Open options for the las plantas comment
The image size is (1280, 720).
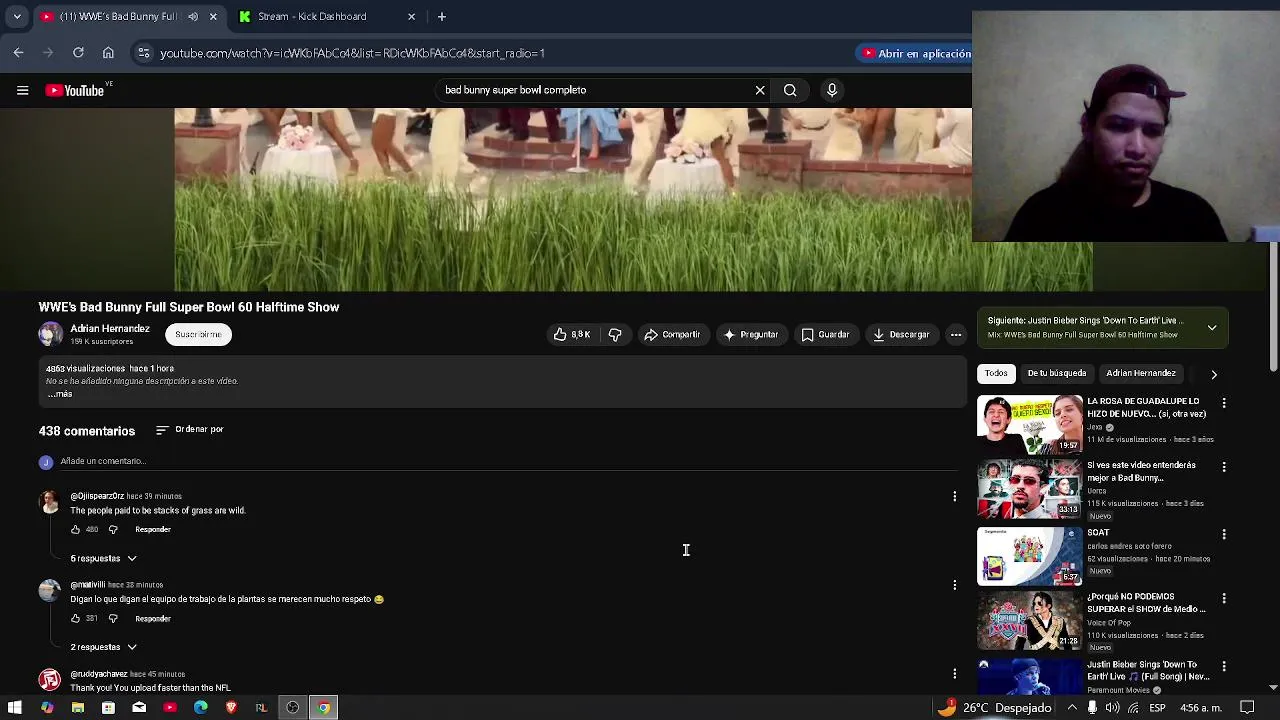[954, 584]
